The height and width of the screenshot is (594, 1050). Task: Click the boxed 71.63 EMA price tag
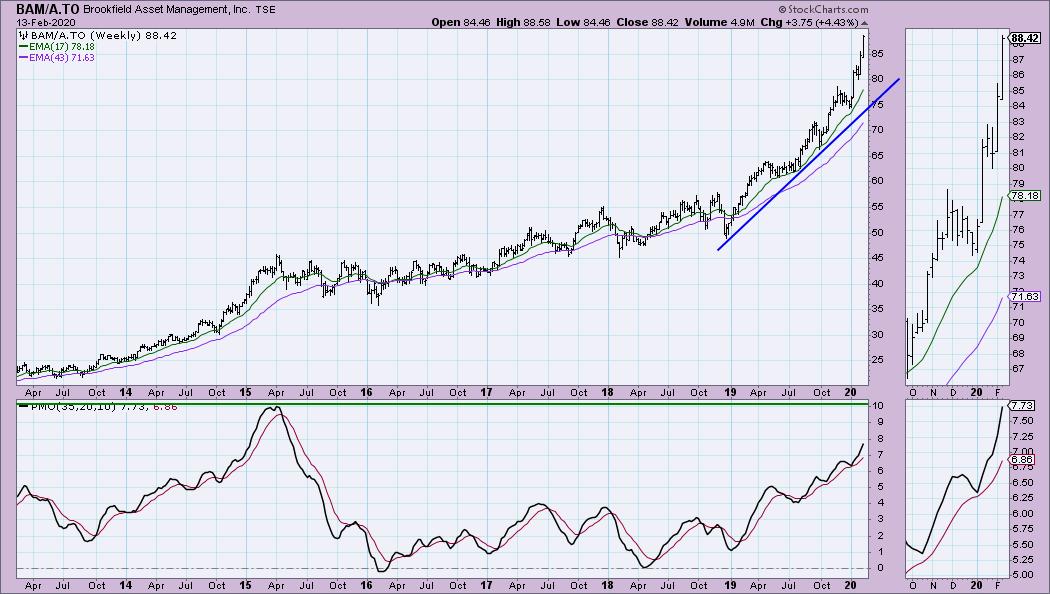(1025, 296)
